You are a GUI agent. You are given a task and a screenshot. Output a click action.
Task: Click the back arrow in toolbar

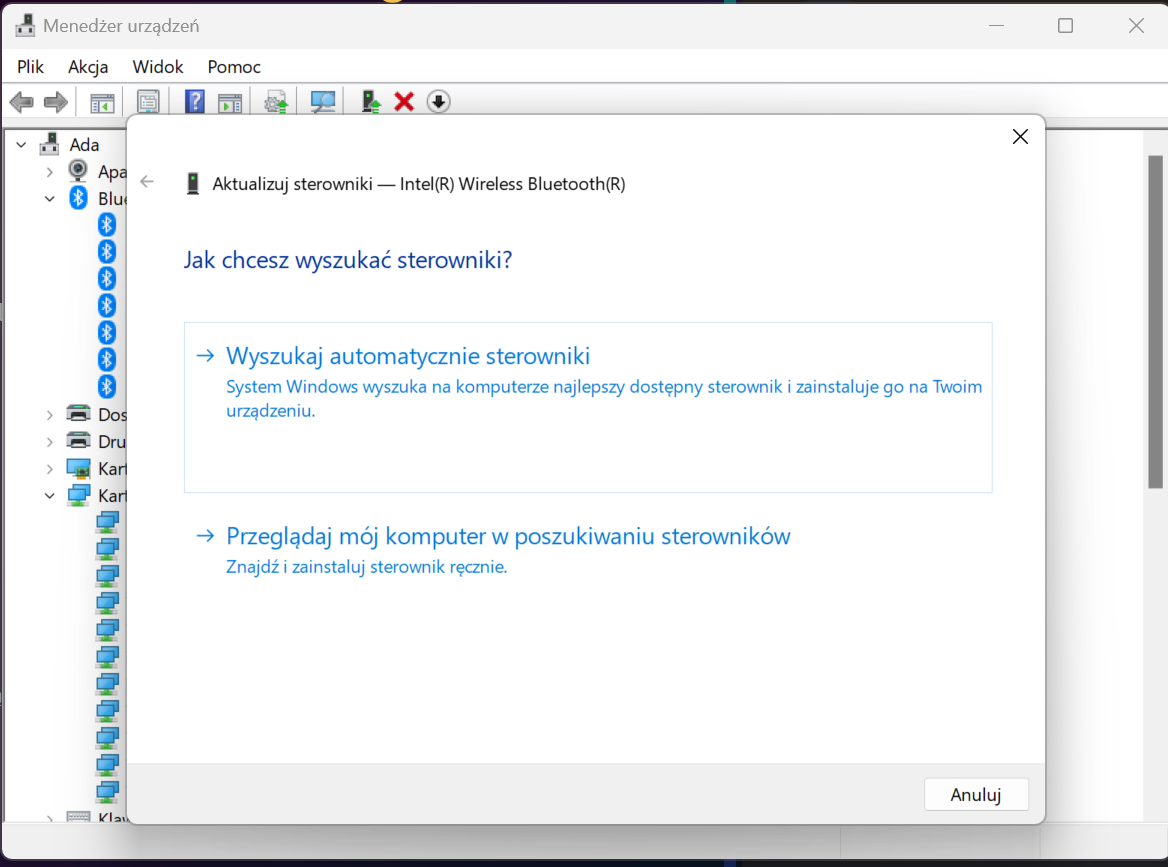point(22,102)
